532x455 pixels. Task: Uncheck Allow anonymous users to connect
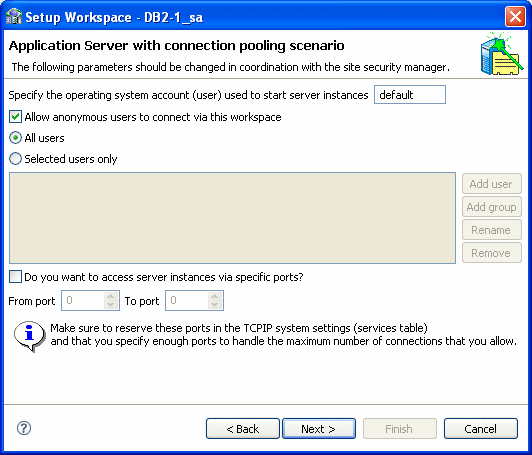[15, 117]
